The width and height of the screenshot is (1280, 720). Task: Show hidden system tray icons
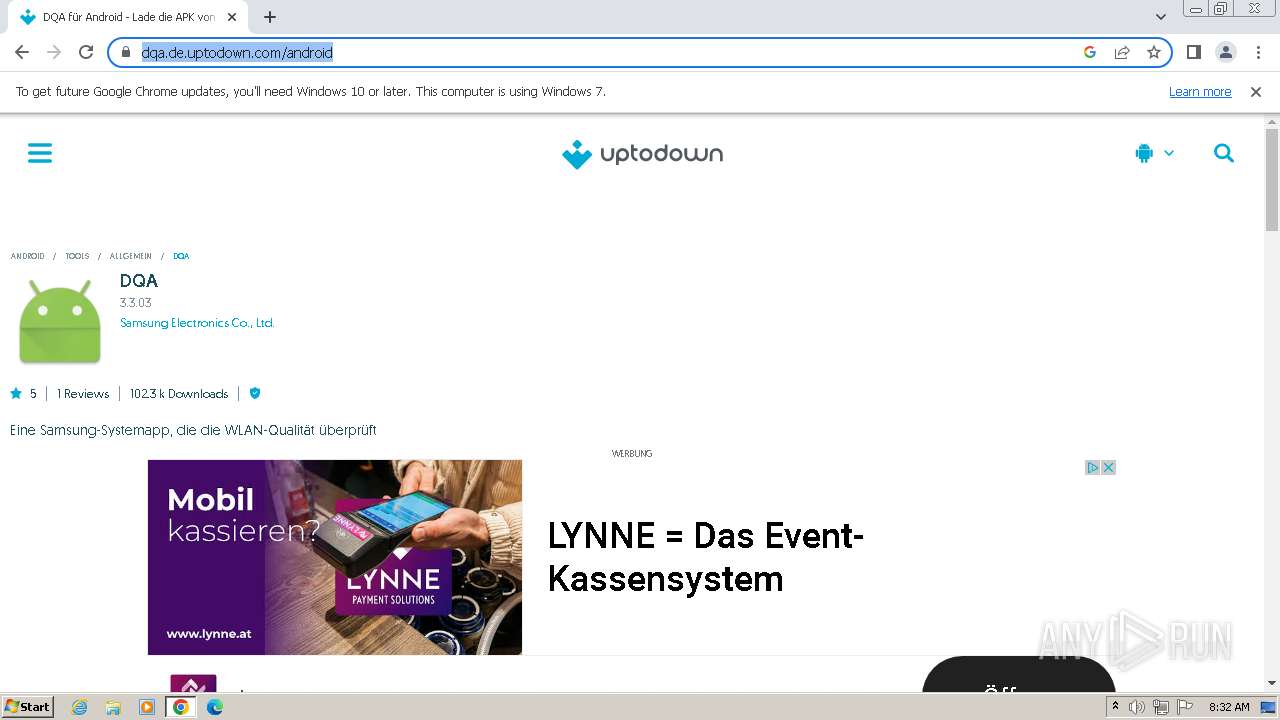1116,707
